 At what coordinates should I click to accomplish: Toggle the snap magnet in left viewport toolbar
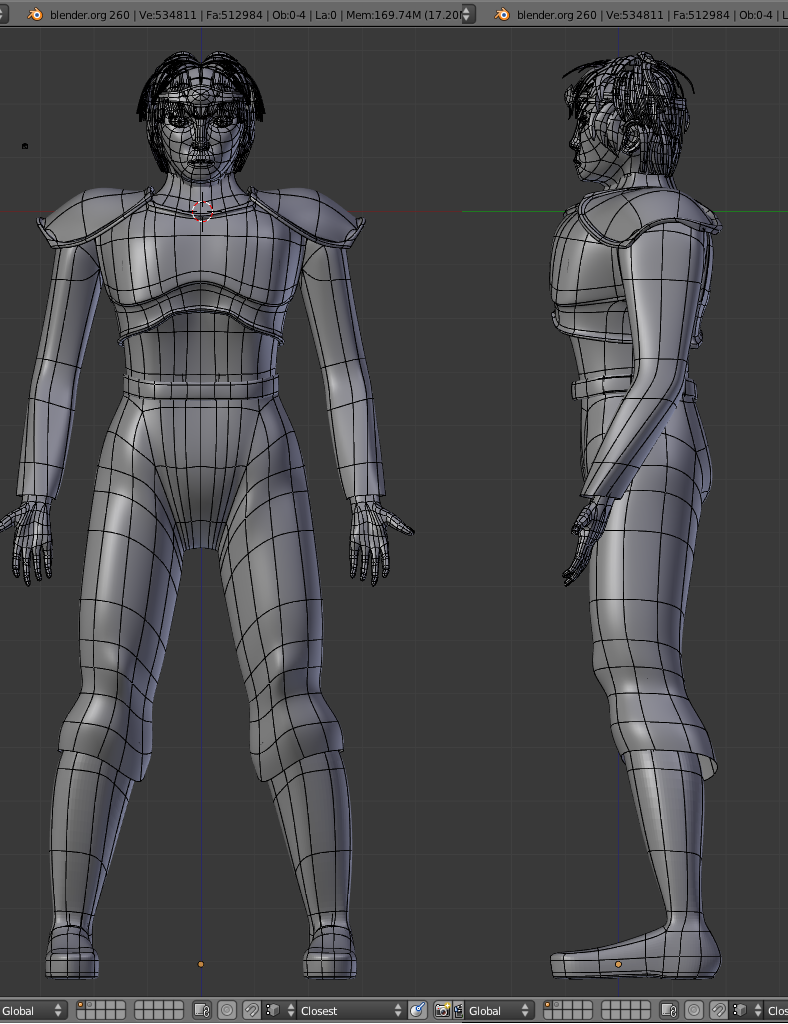pyautogui.click(x=251, y=1011)
